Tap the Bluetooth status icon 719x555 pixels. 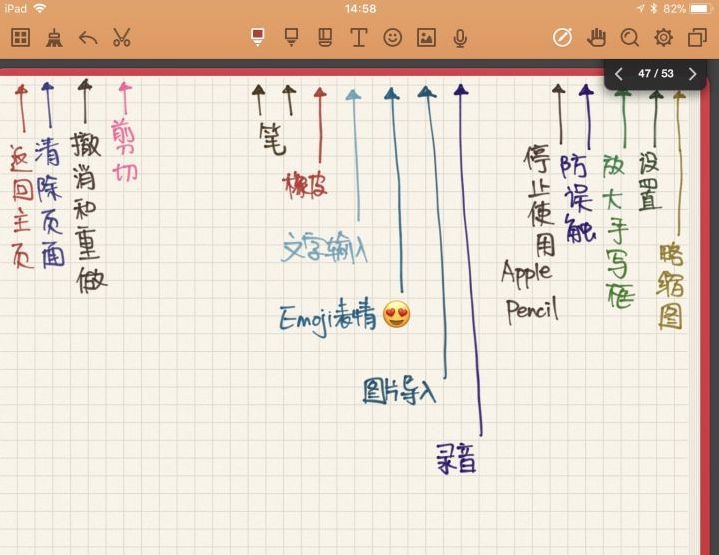click(x=654, y=9)
